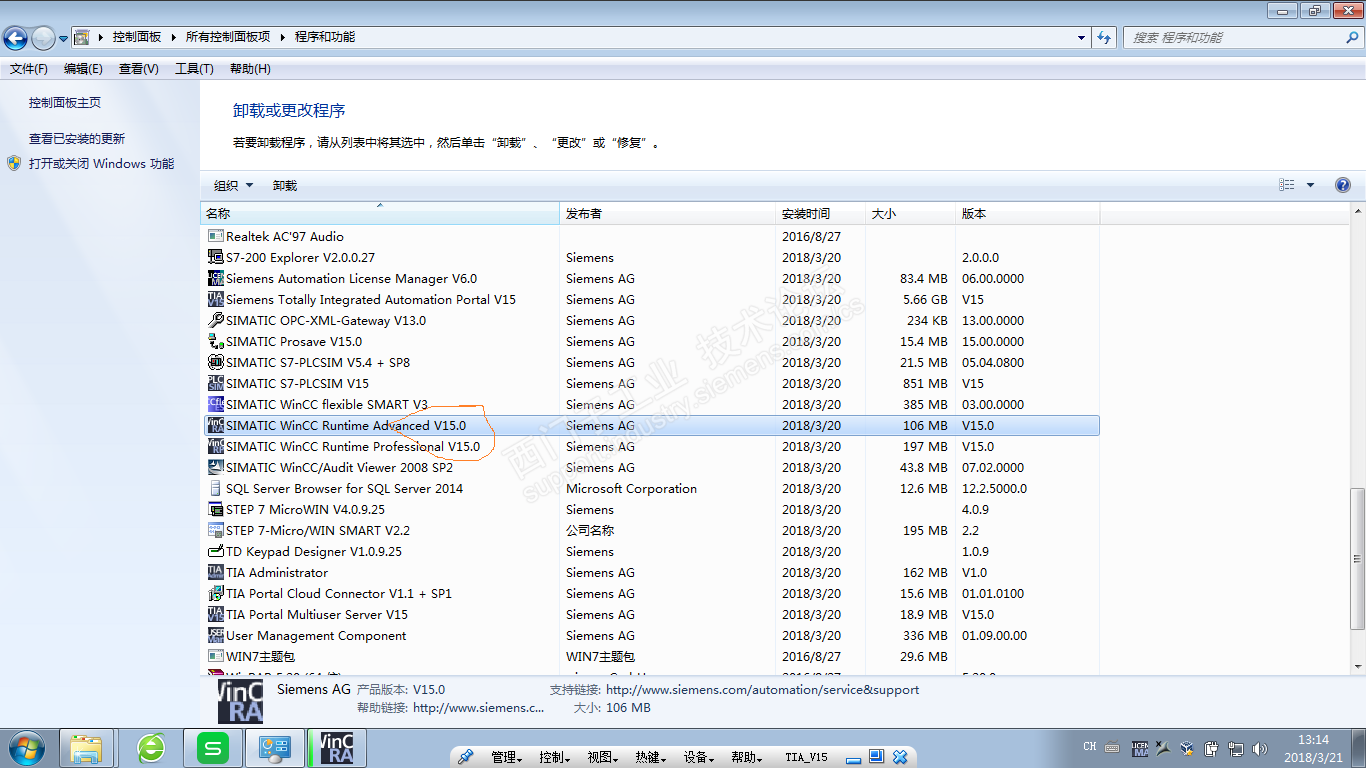Select the TD Keypad Designer V1.0.9.25 icon
1366x768 pixels.
tap(215, 552)
